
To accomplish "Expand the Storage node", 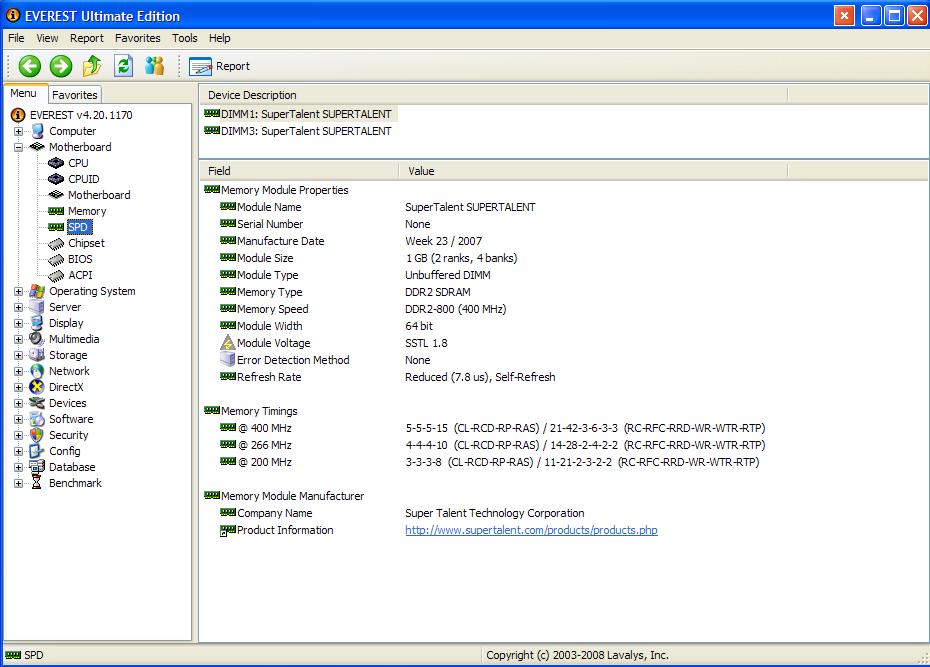I will coord(18,355).
